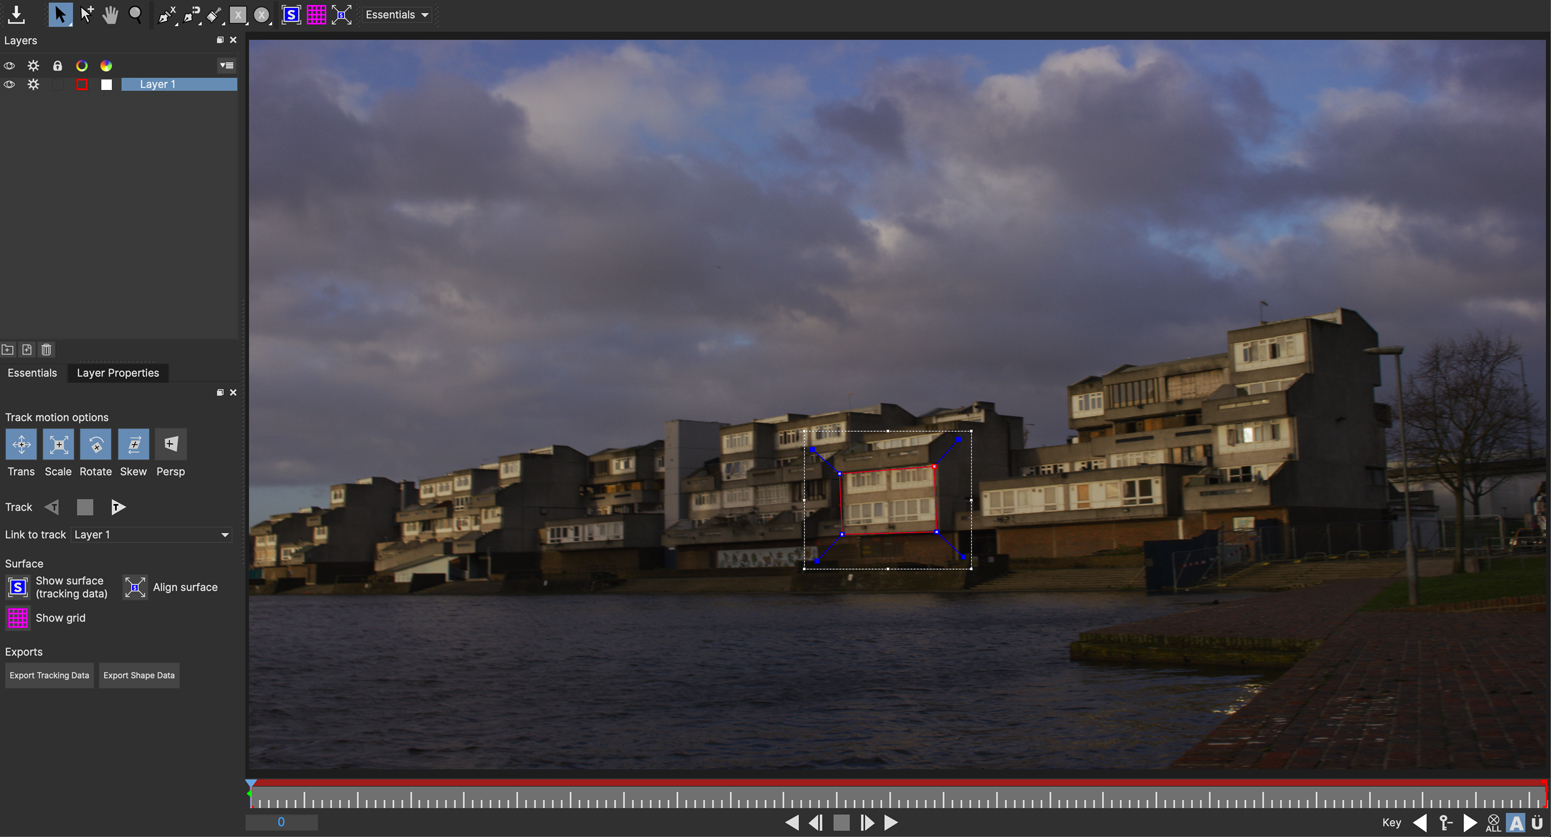Step forward one frame
Image resolution: width=1551 pixels, height=837 pixels.
tap(867, 822)
